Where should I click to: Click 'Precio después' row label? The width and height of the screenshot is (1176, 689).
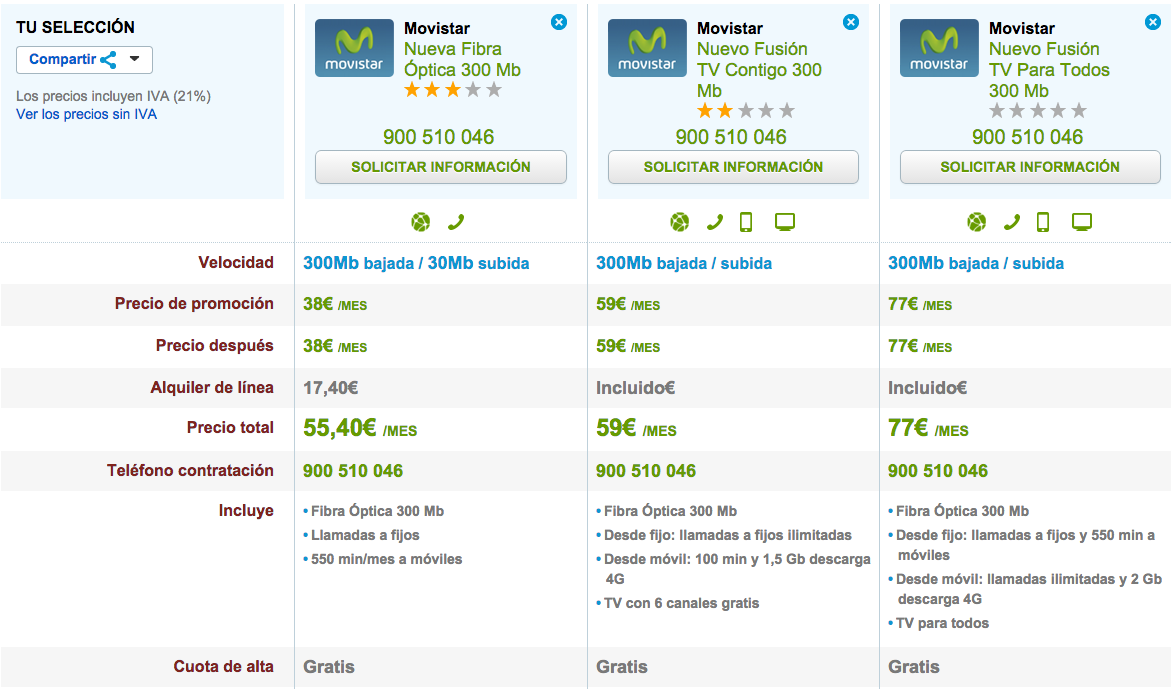click(214, 346)
